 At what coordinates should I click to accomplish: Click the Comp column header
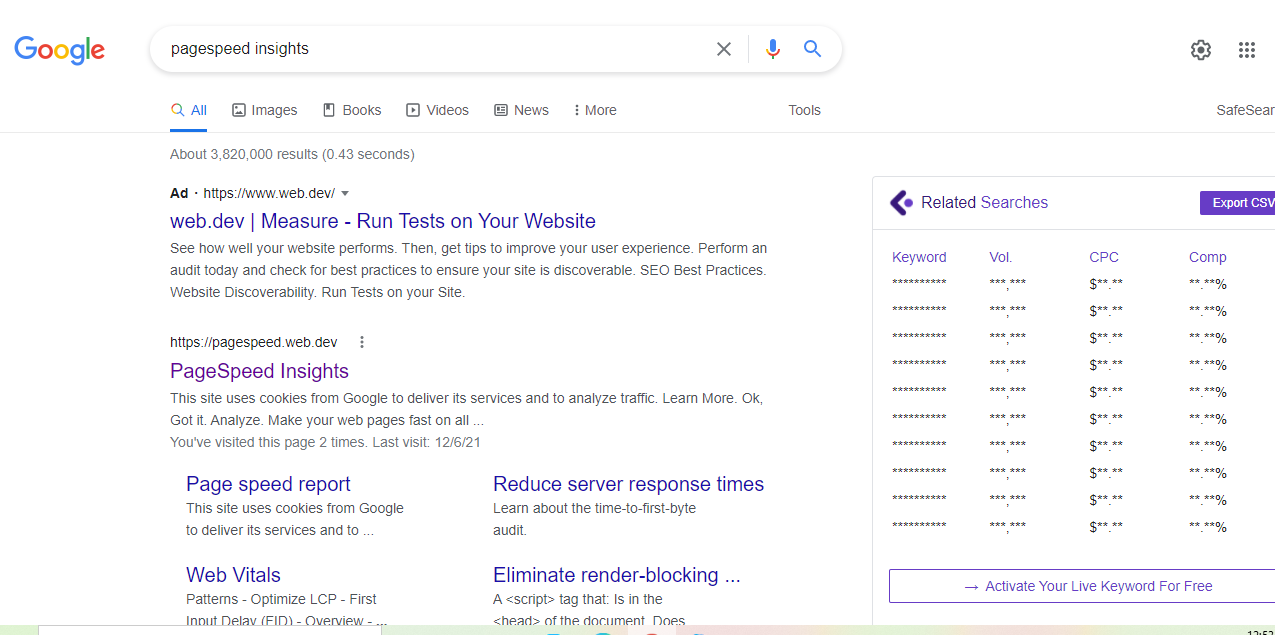[1207, 257]
